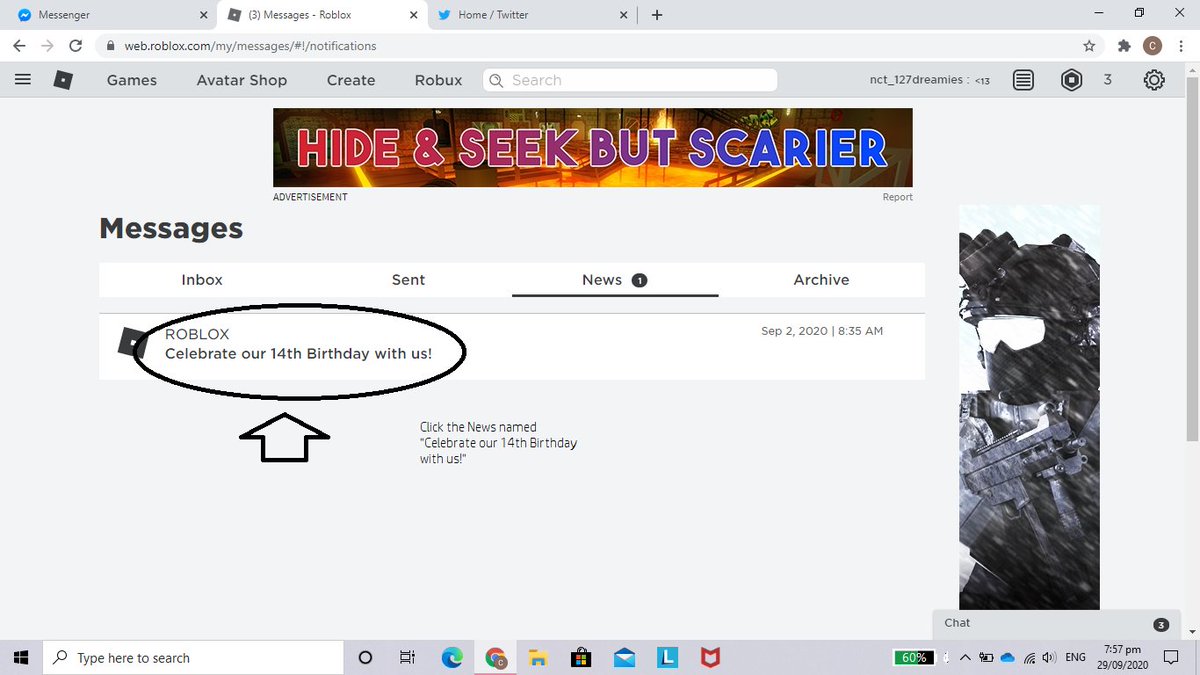The height and width of the screenshot is (675, 1200).
Task: Open the taskbar clock and date
Action: click(1121, 657)
